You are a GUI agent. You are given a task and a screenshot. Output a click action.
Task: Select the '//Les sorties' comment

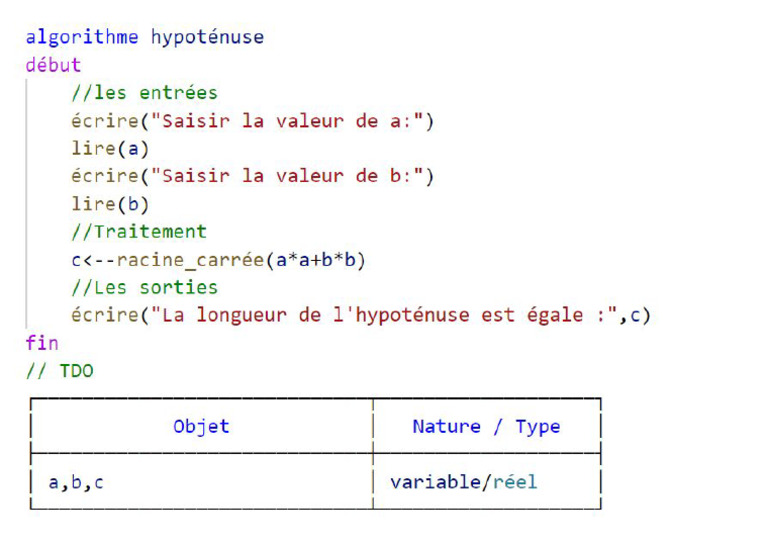tap(144, 288)
